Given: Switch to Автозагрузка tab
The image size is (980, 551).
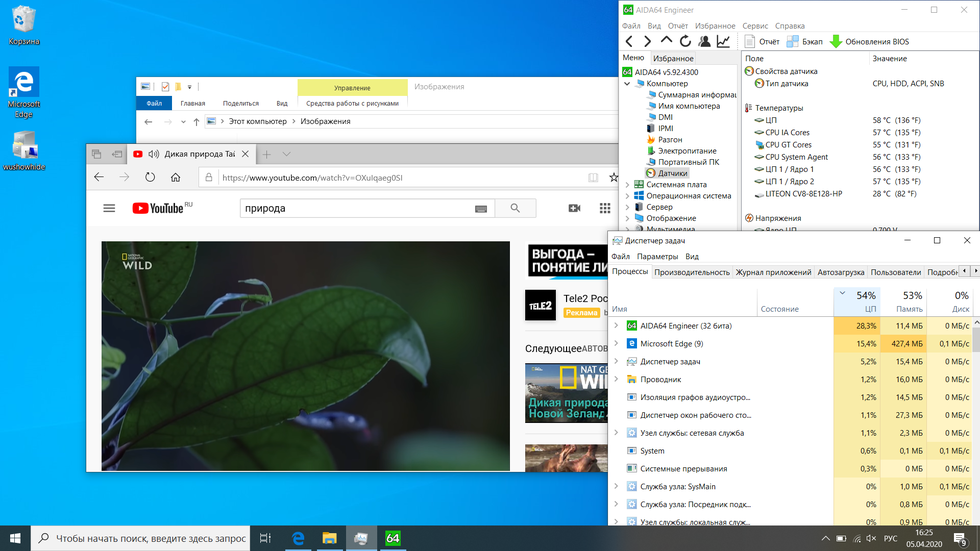Looking at the screenshot, I should 841,272.
